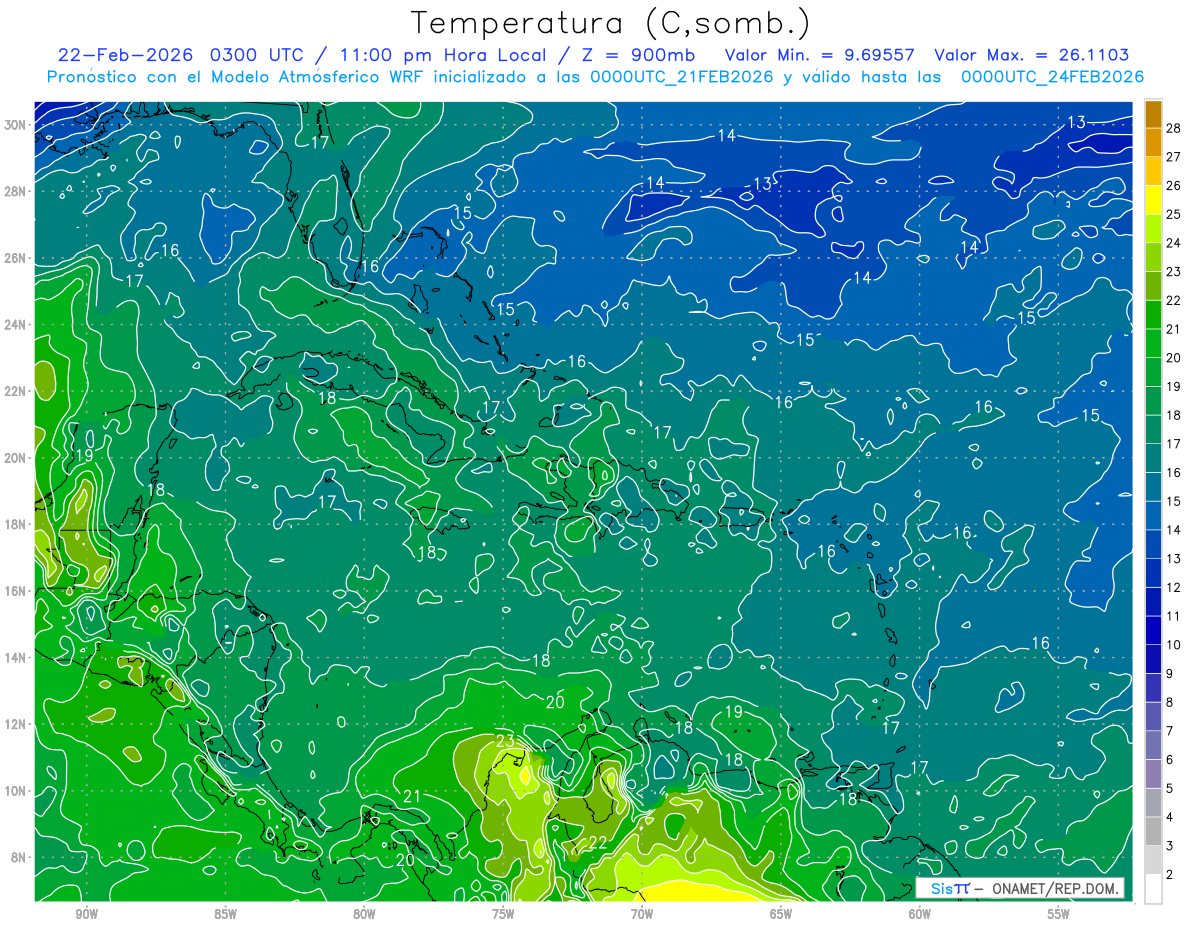This screenshot has width=1200, height=927.
Task: Click the '16N' latitude axis label
Action: [x=15, y=591]
